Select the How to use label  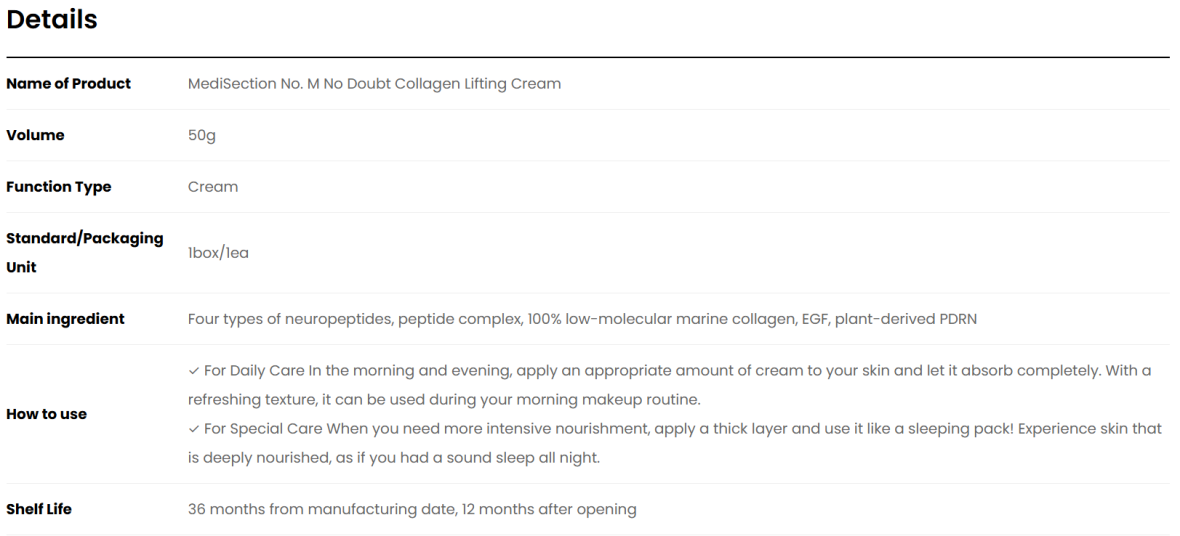pyautogui.click(x=47, y=414)
